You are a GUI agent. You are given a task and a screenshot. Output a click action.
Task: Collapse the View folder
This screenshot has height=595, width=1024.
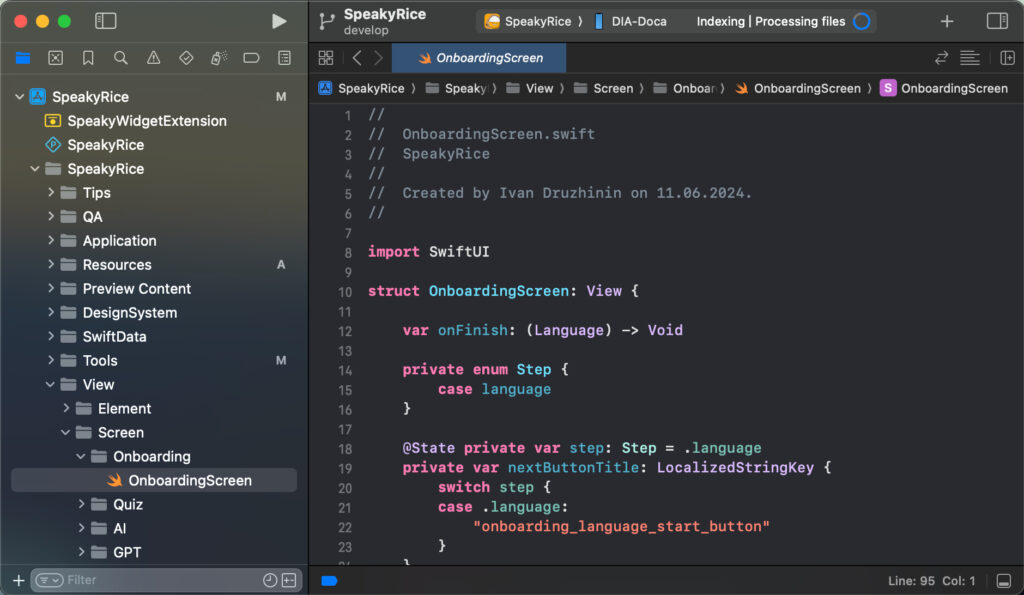pos(50,384)
